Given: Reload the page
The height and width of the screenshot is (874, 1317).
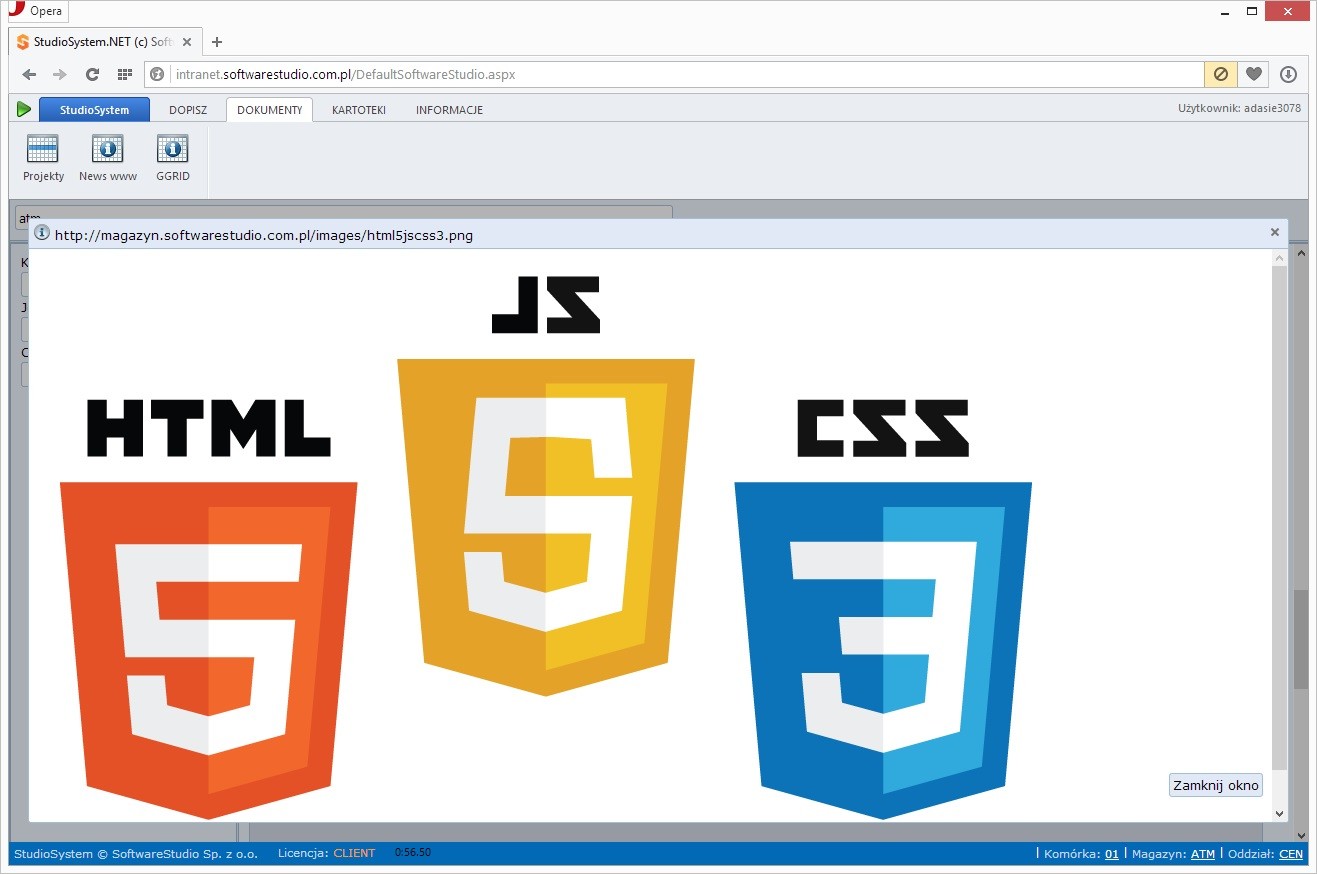Looking at the screenshot, I should pyautogui.click(x=92, y=74).
